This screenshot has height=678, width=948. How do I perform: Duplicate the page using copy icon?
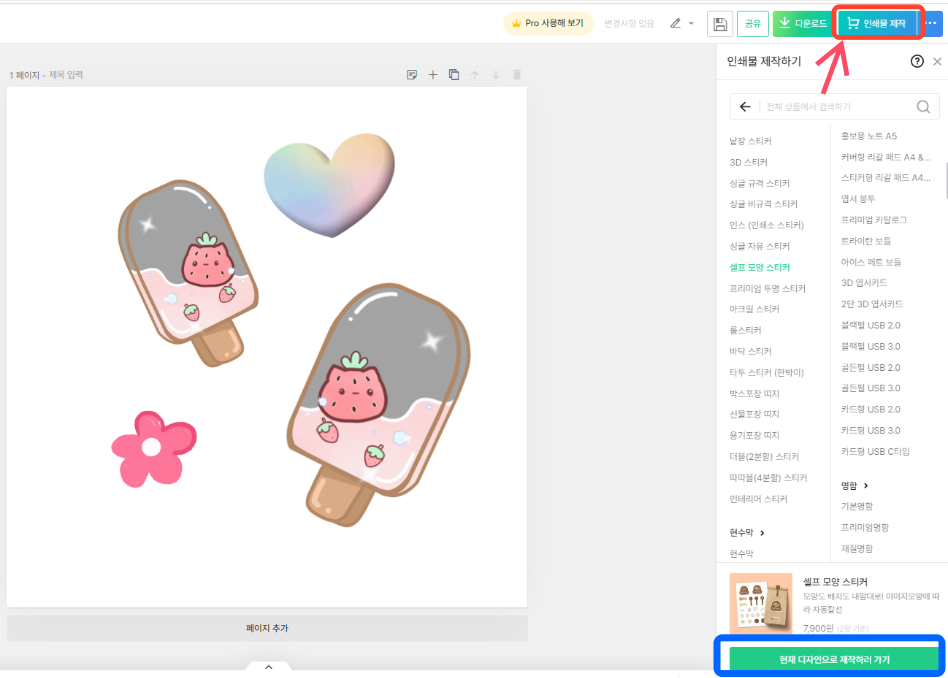tap(454, 75)
